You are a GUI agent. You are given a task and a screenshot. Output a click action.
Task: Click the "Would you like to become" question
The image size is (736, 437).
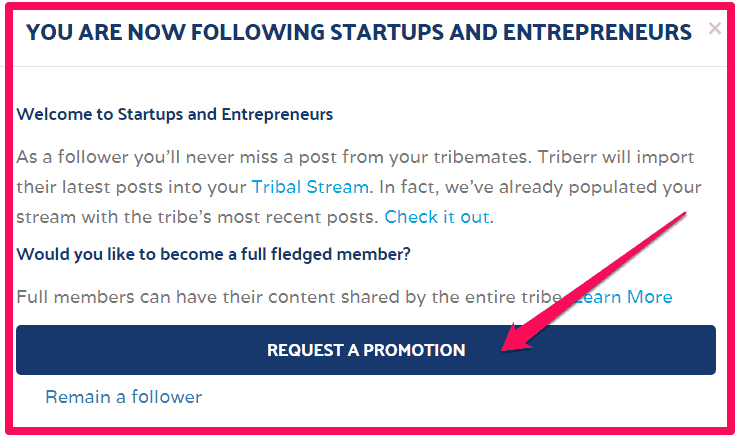pyautogui.click(x=213, y=254)
